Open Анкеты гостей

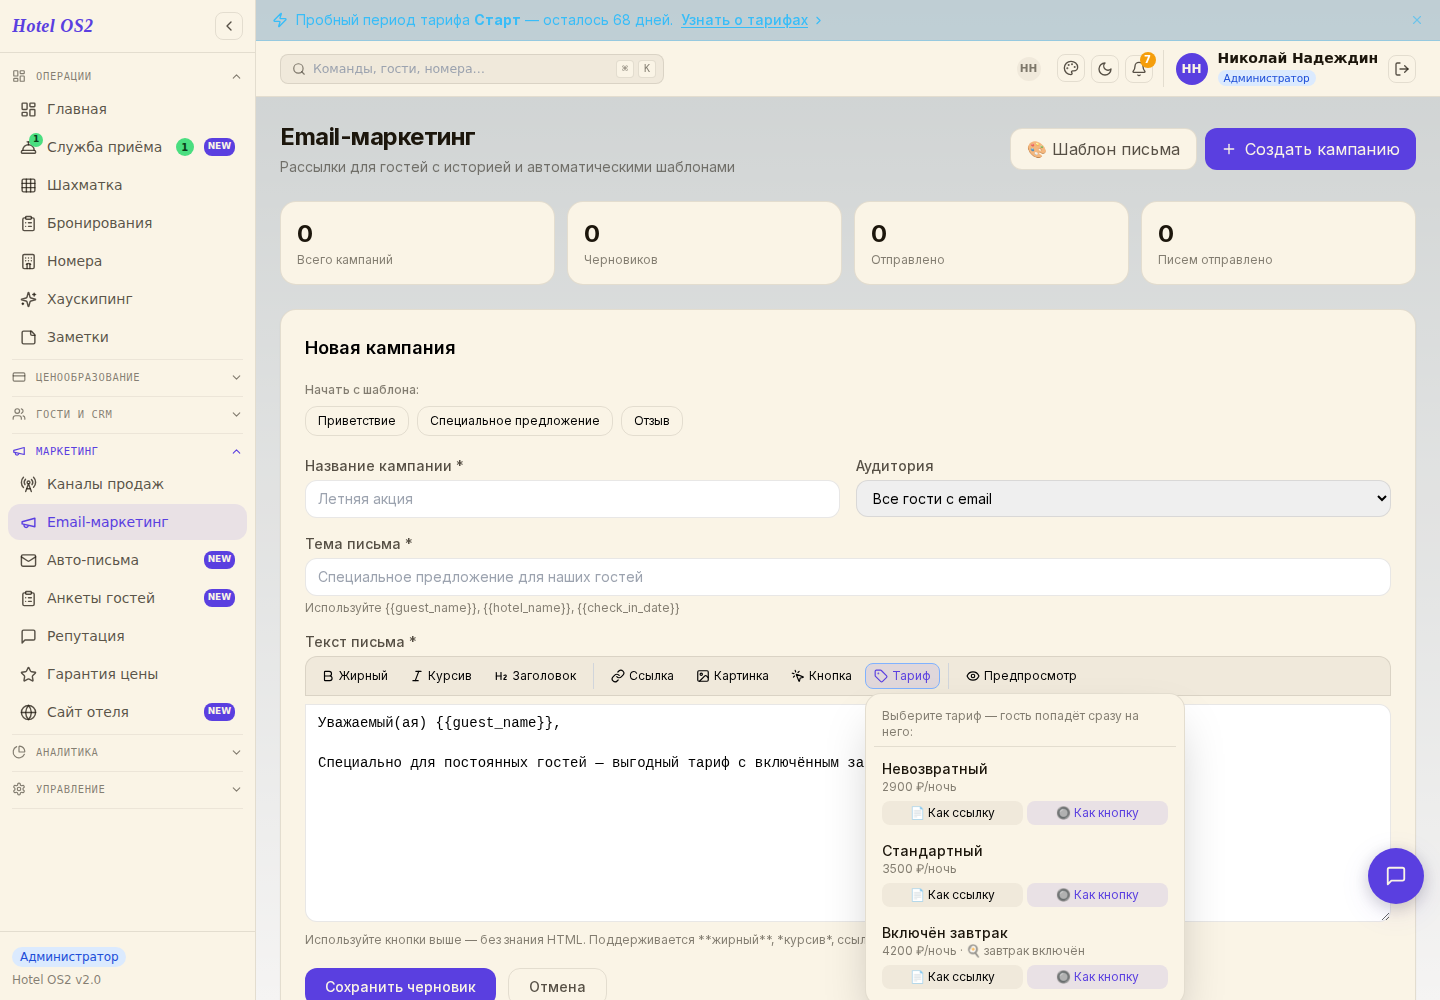[127, 598]
